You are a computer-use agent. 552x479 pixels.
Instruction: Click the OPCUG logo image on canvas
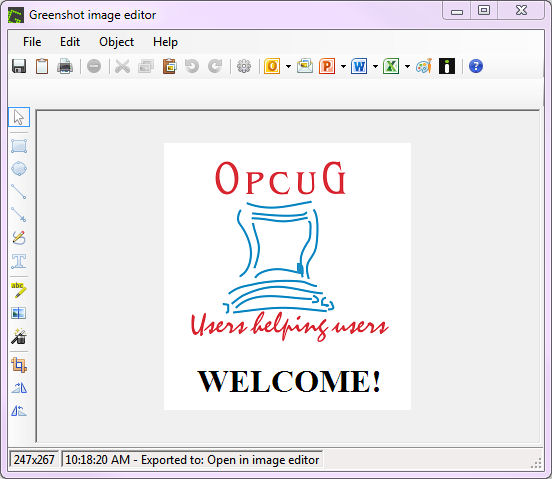coord(287,276)
